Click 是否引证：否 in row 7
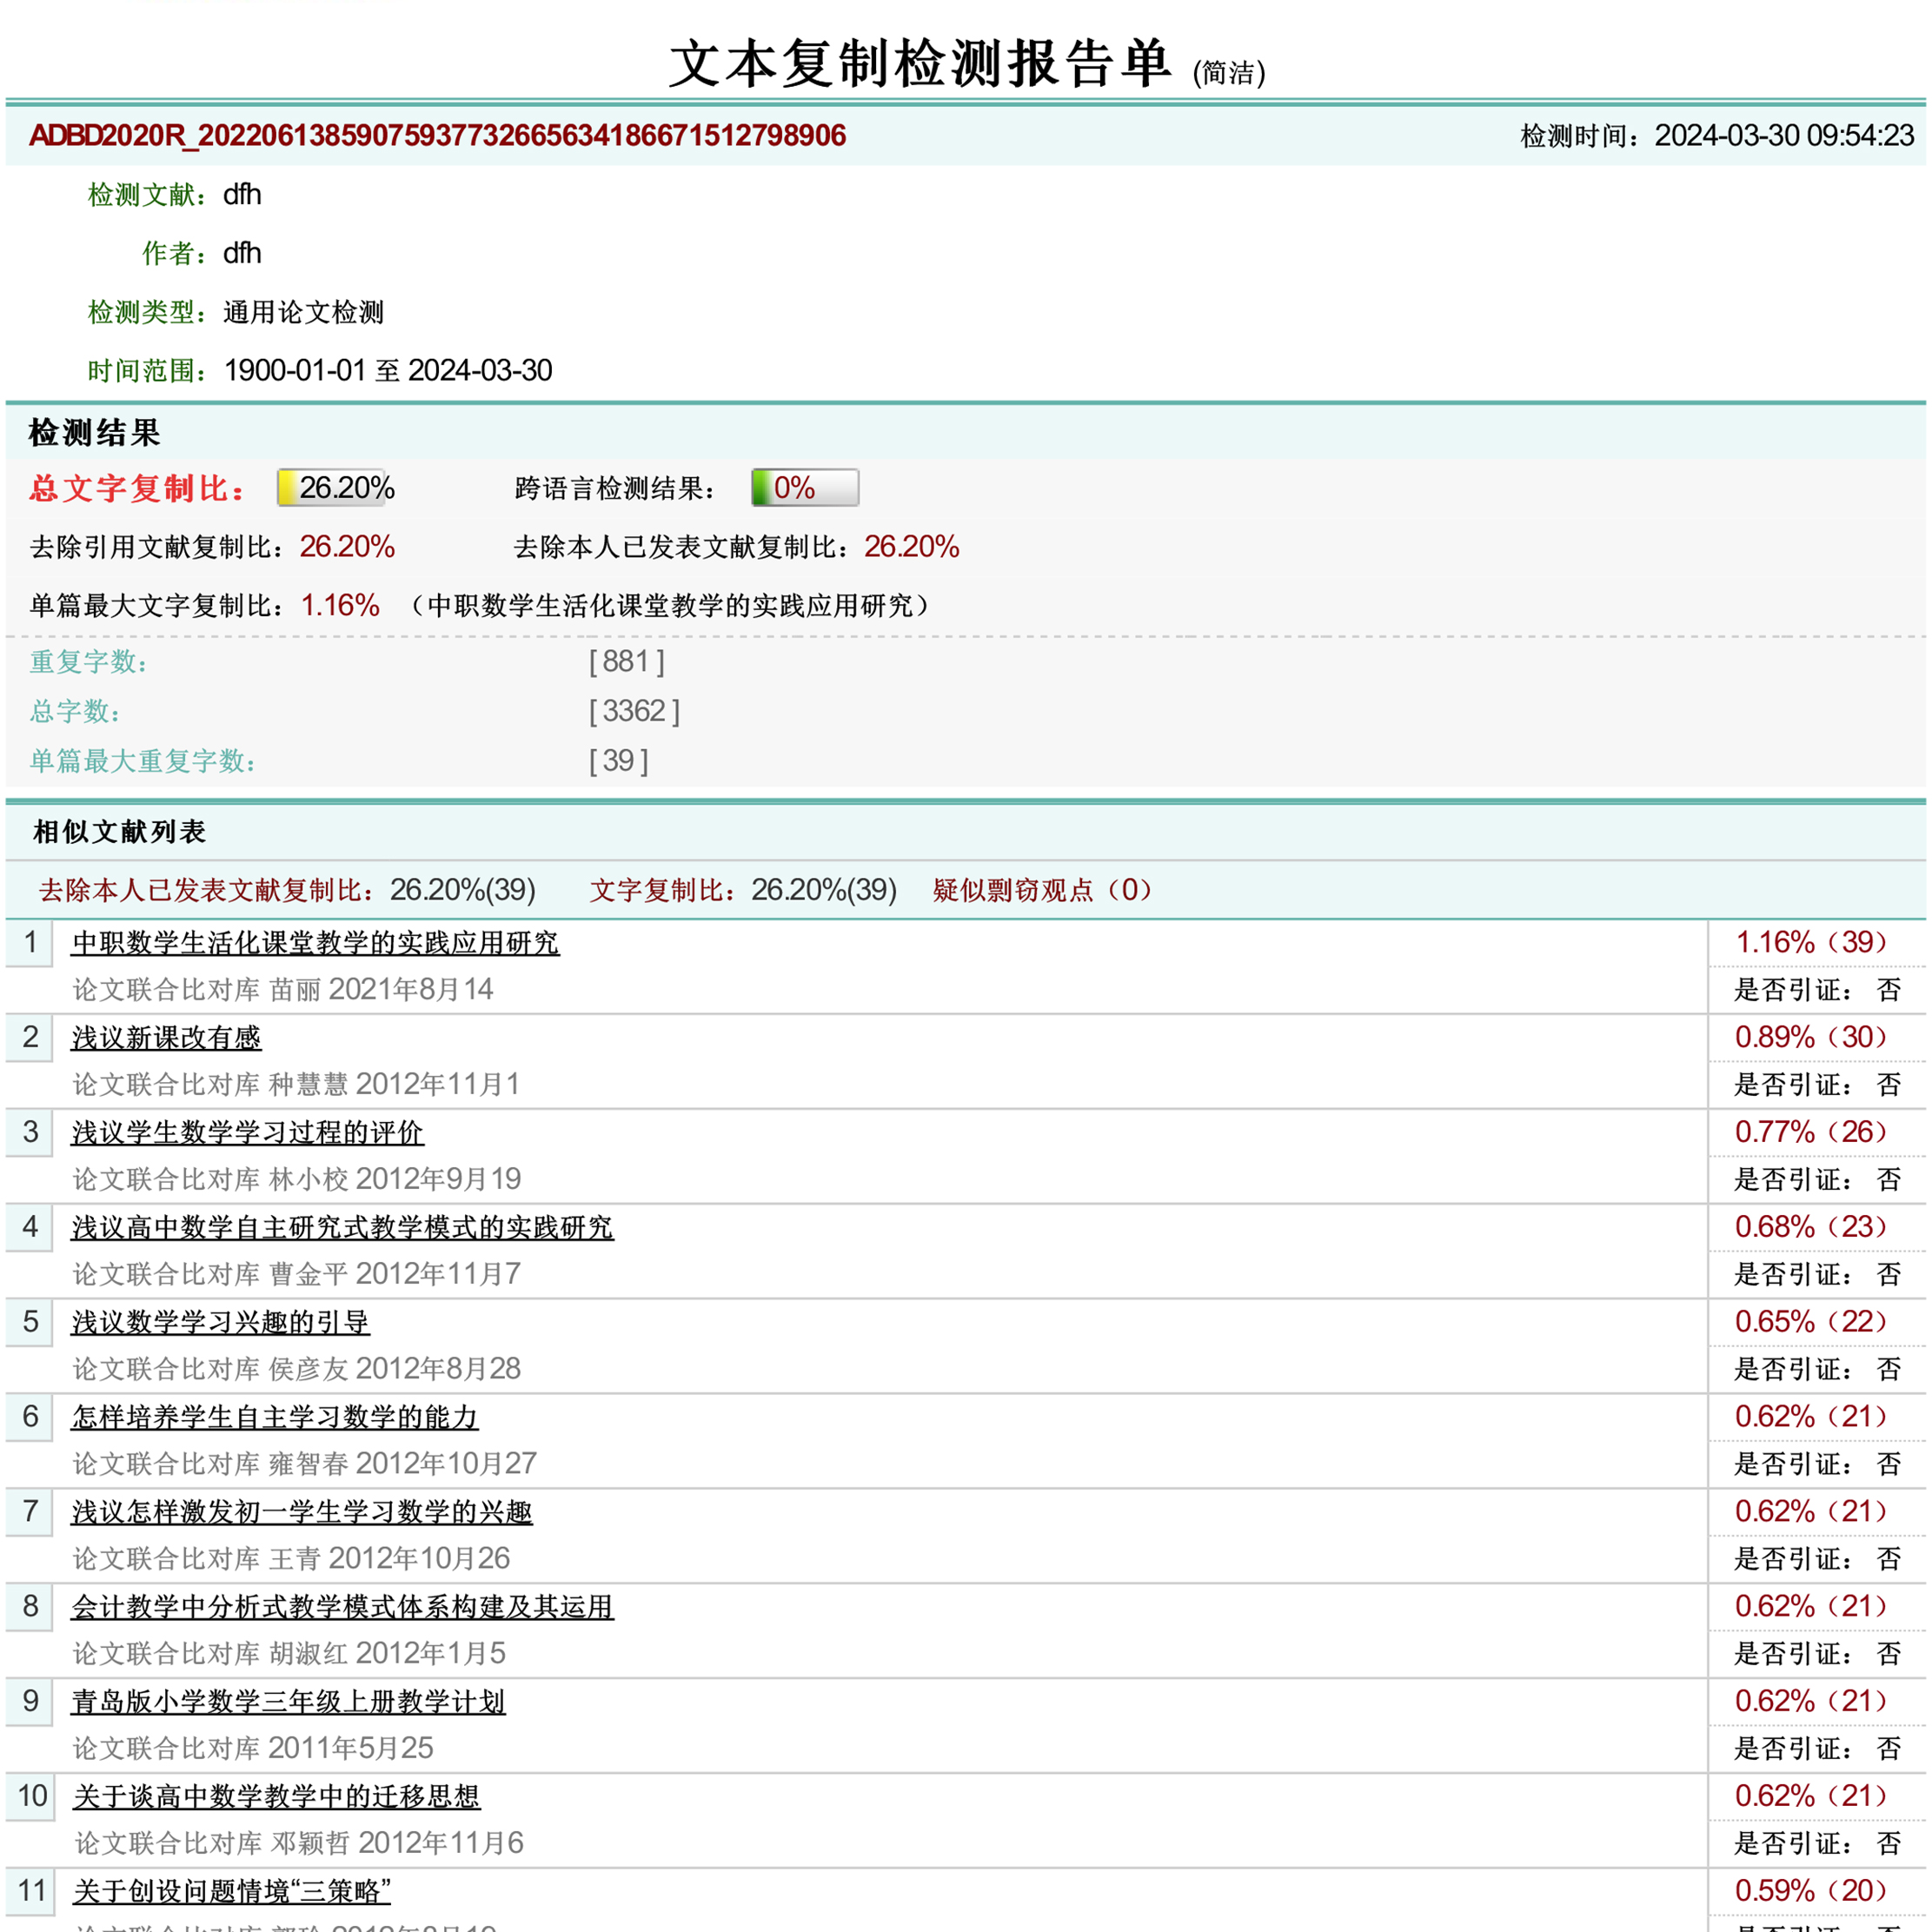 point(1817,1560)
